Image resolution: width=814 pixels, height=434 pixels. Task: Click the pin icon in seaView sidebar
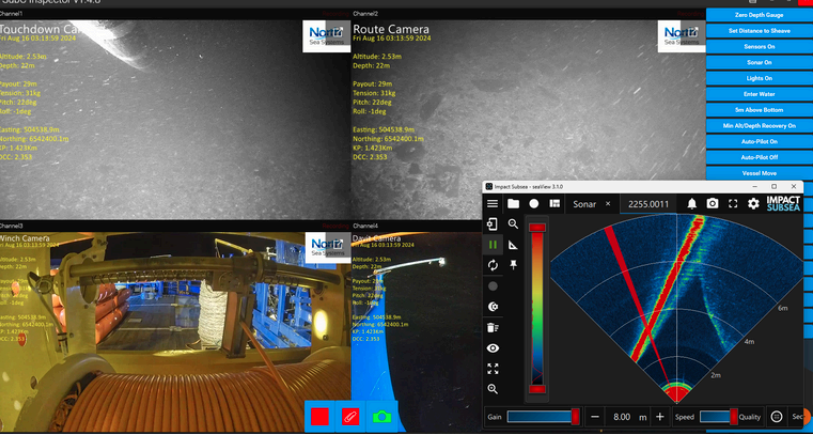click(x=513, y=265)
